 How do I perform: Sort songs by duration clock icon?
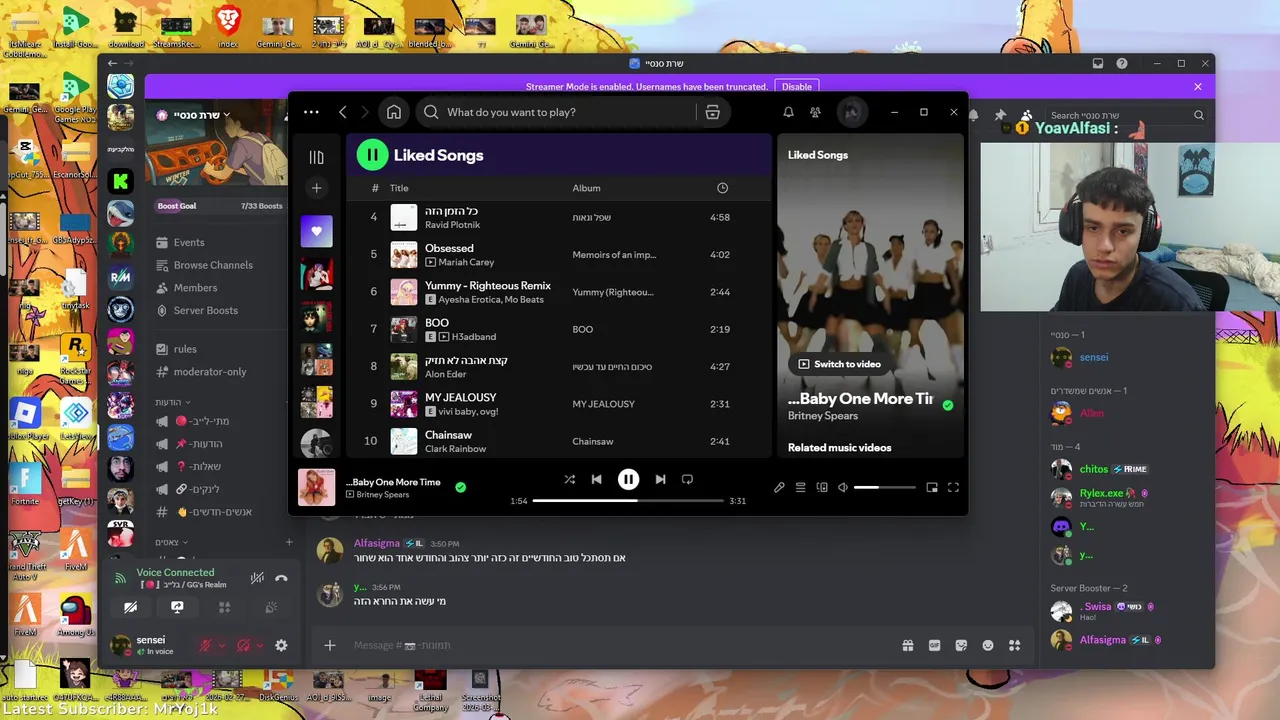click(722, 188)
